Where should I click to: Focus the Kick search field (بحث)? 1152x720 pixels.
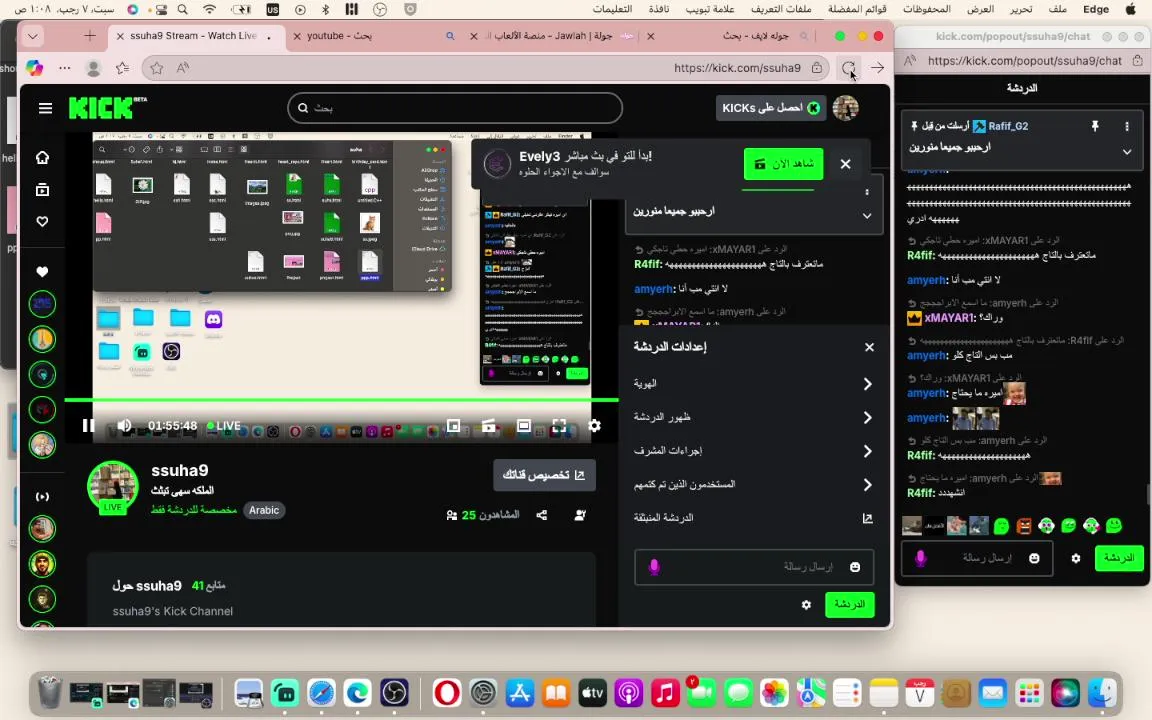[x=455, y=108]
